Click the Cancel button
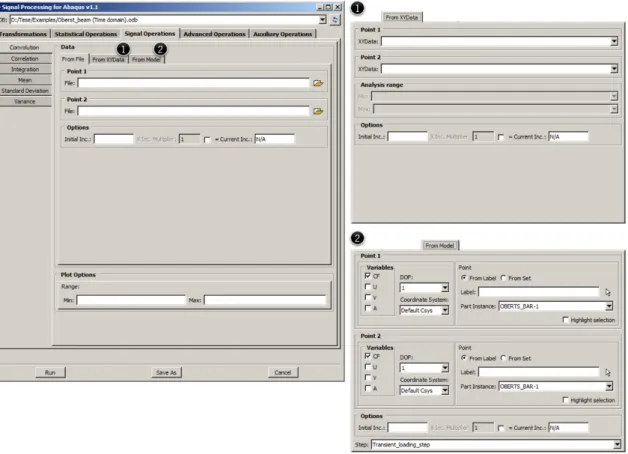 283,372
